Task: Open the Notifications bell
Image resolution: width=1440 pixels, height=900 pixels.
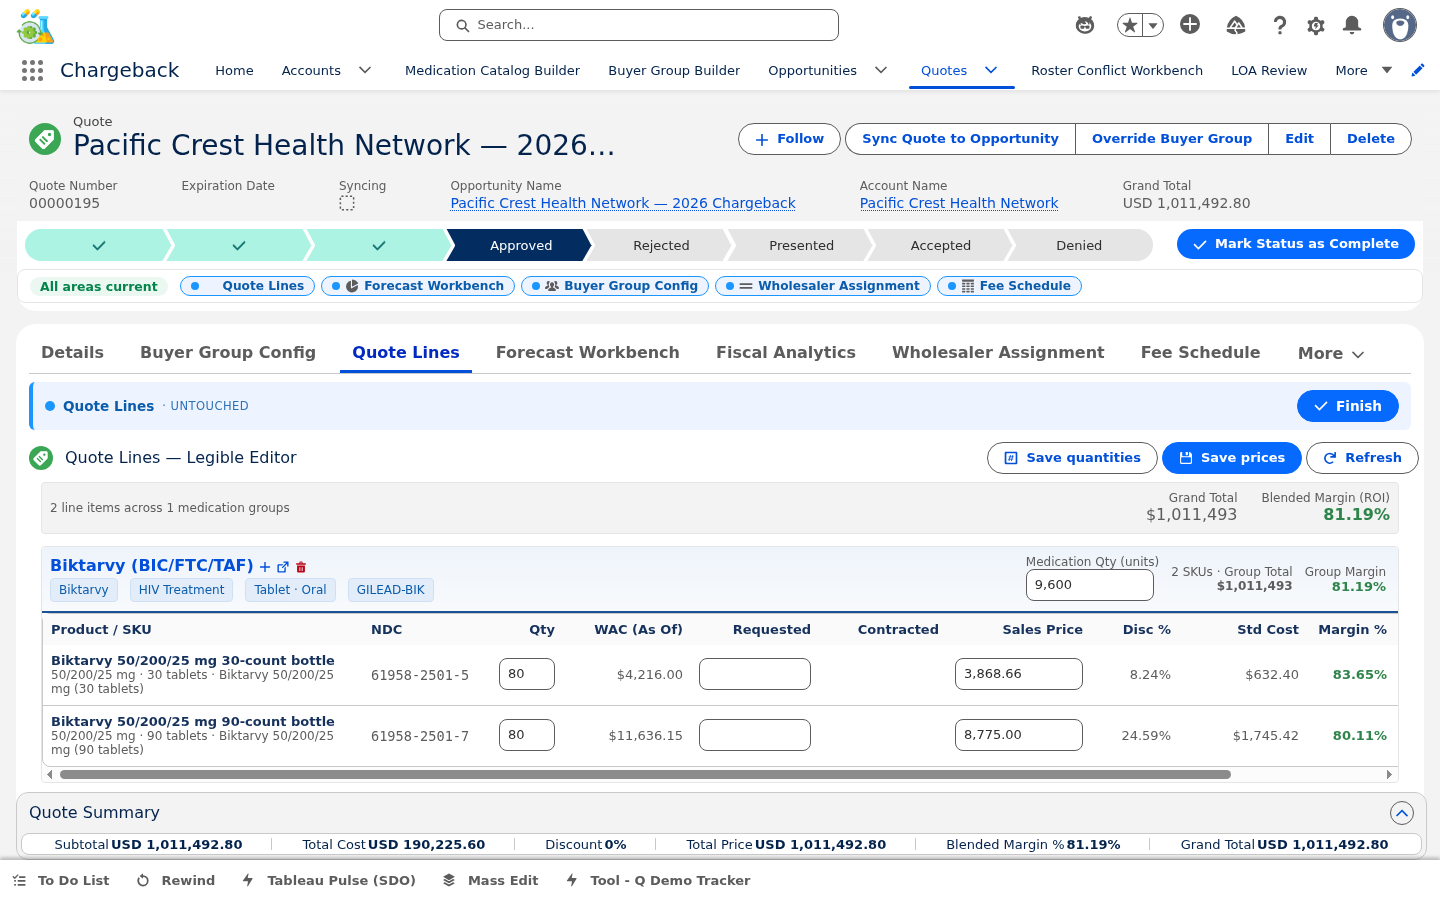Action: [1352, 25]
